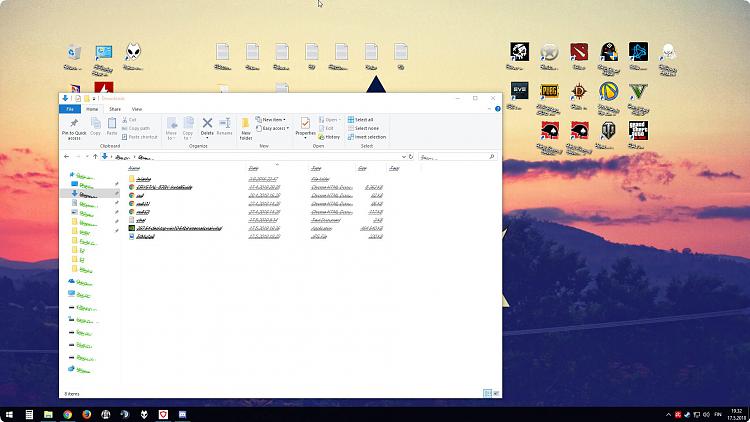Expand the address bar history dropdown
750x422 pixels.
pyautogui.click(x=404, y=156)
